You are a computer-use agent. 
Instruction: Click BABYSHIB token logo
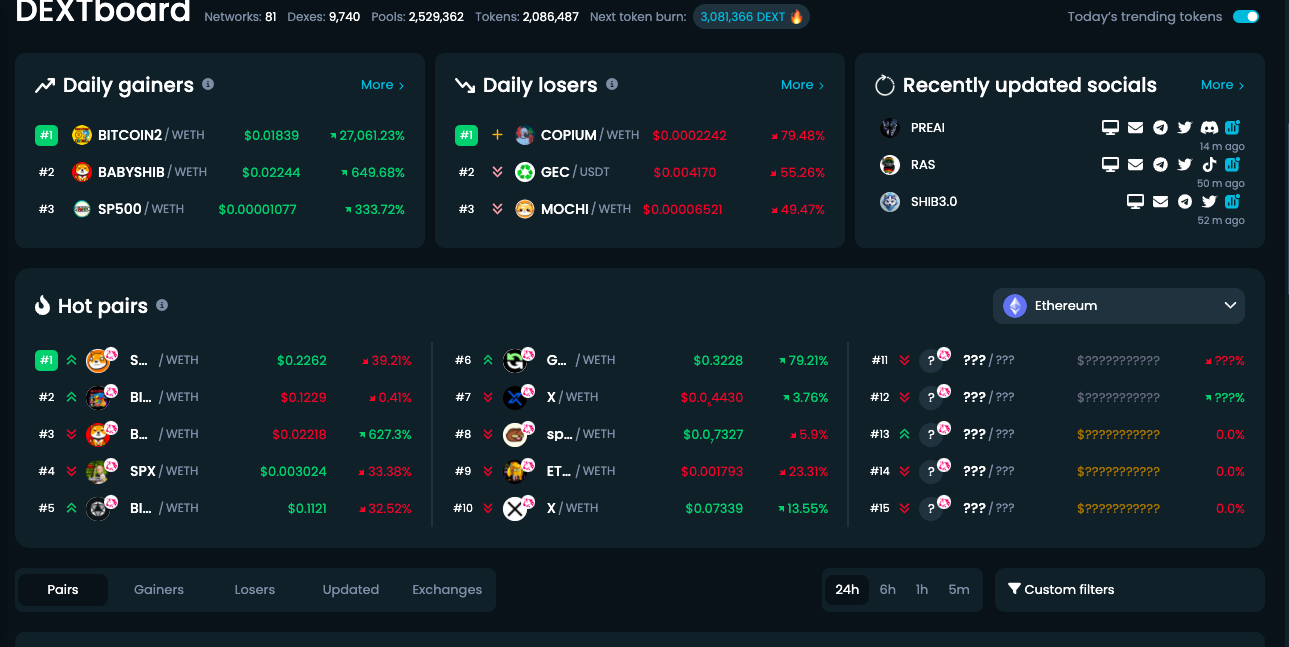click(x=82, y=172)
